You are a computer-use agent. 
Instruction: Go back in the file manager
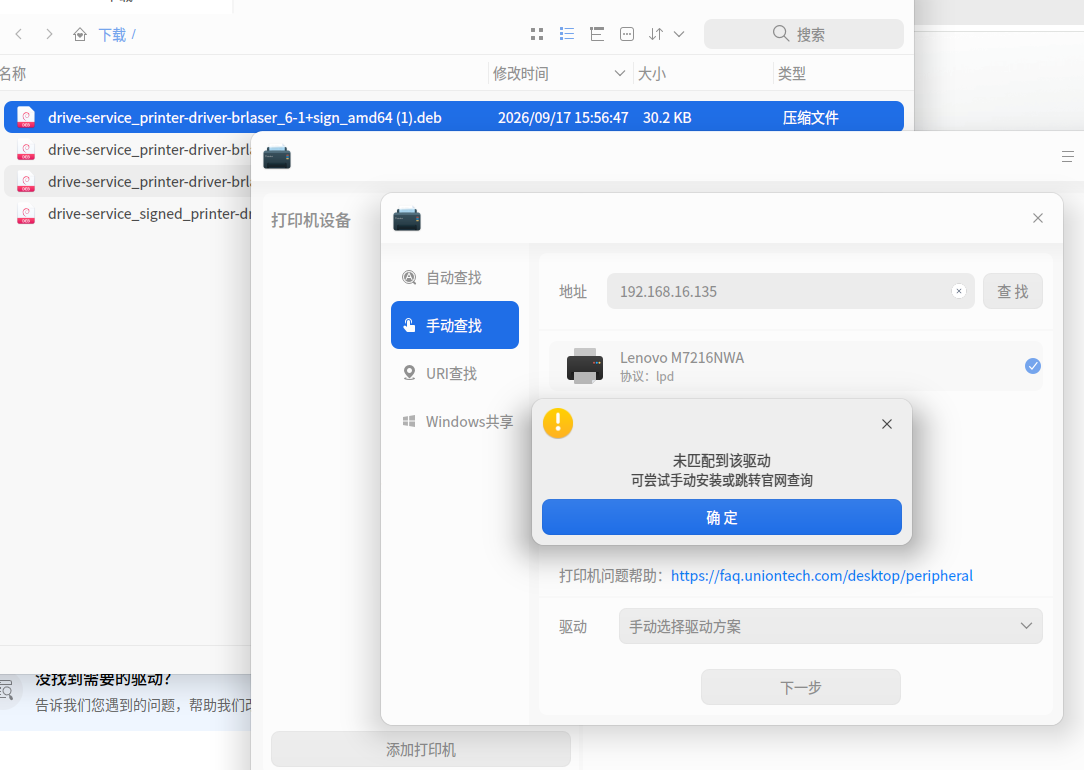tap(19, 34)
